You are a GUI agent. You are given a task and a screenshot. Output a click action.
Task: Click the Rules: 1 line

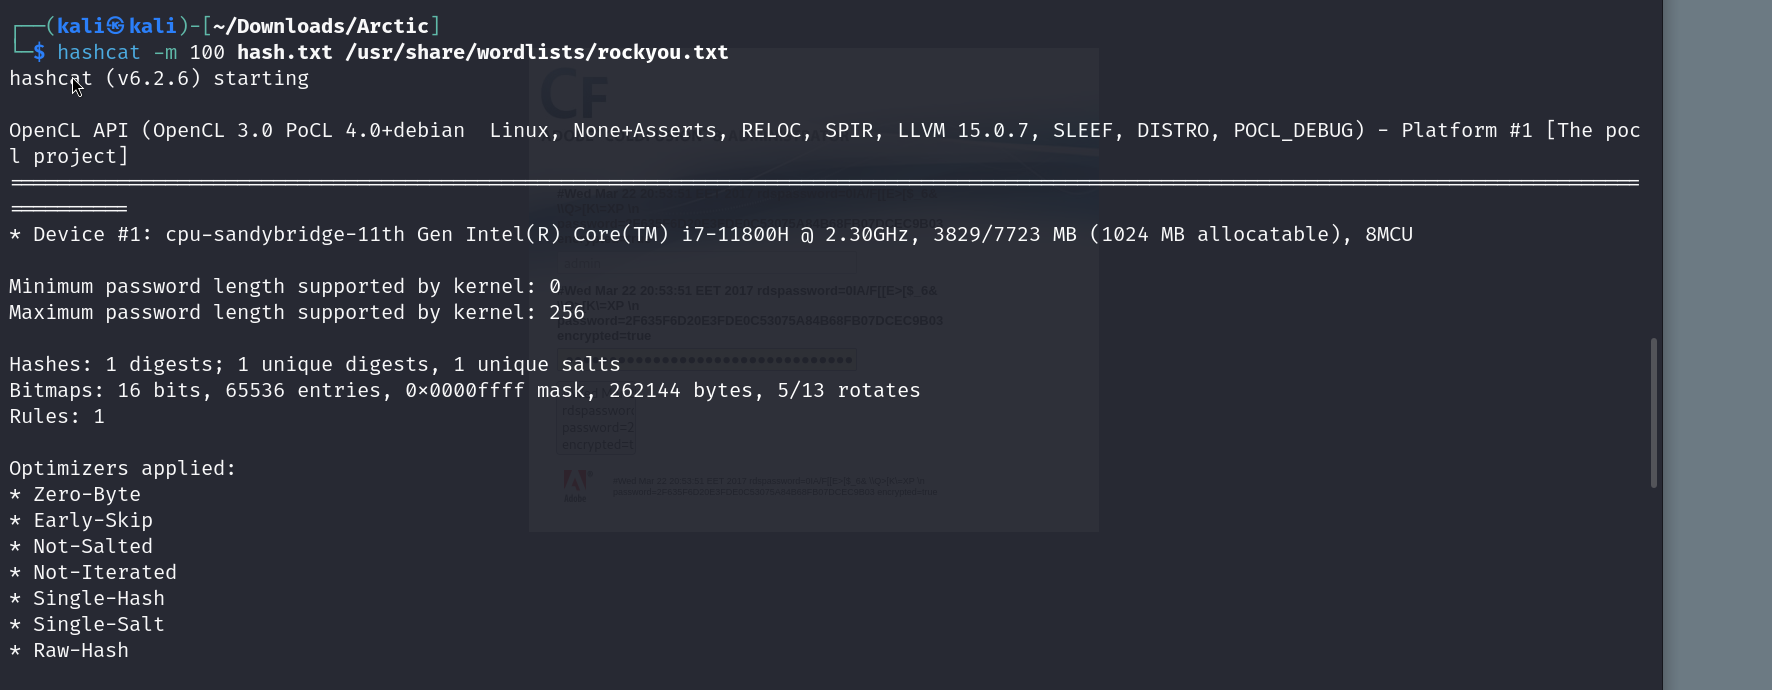point(56,416)
